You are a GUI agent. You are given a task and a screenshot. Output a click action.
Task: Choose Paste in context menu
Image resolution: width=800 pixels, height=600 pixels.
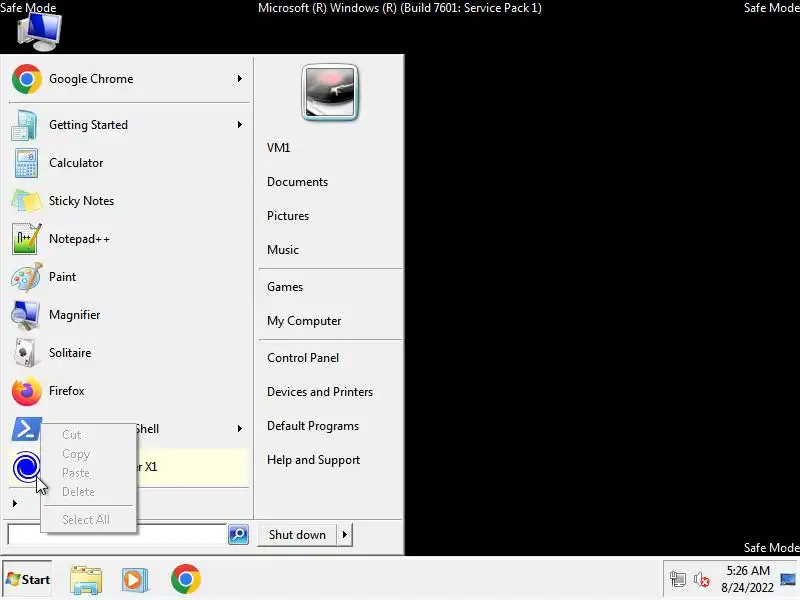[x=88, y=472]
